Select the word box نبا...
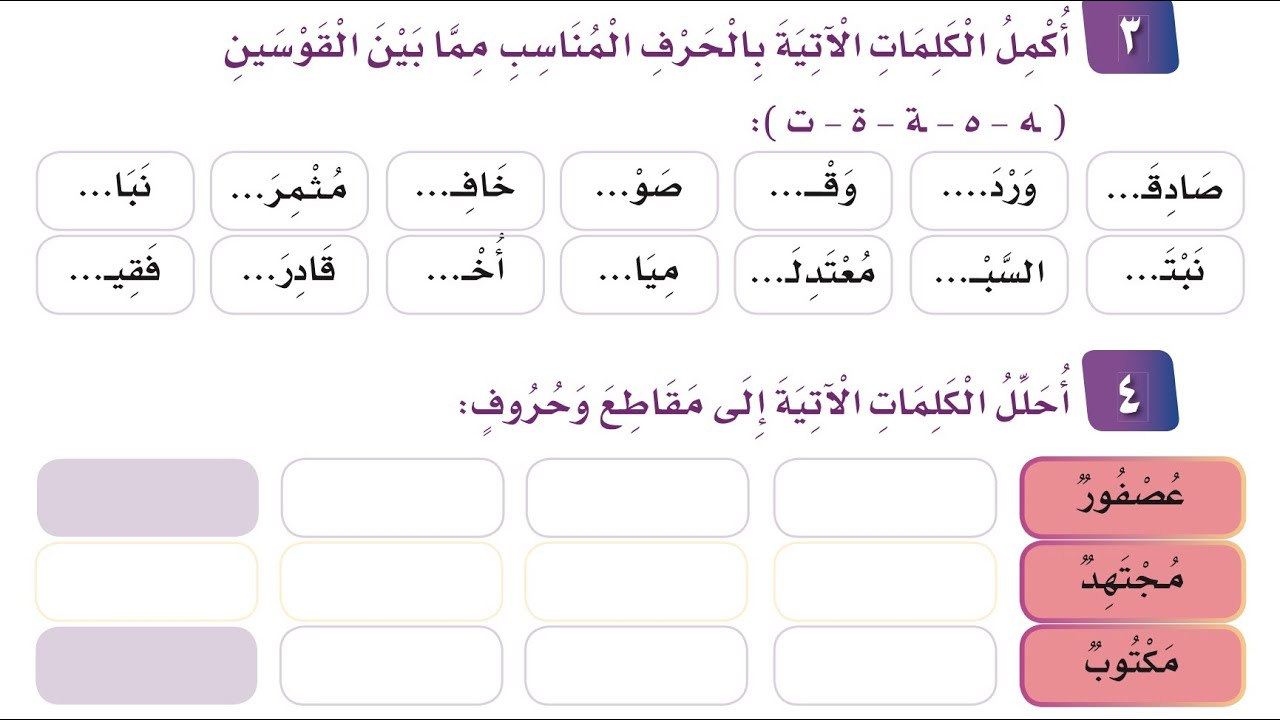This screenshot has height=720, width=1280. [x=115, y=191]
